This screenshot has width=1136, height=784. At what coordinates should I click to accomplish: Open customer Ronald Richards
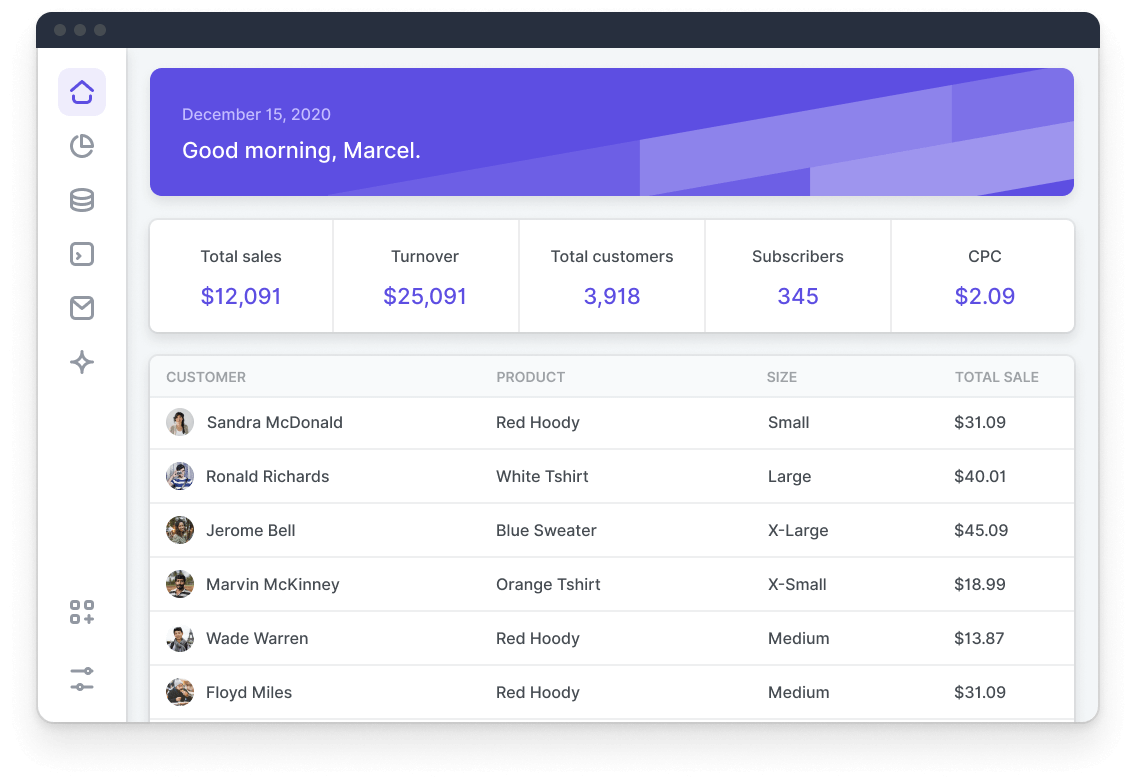267,477
